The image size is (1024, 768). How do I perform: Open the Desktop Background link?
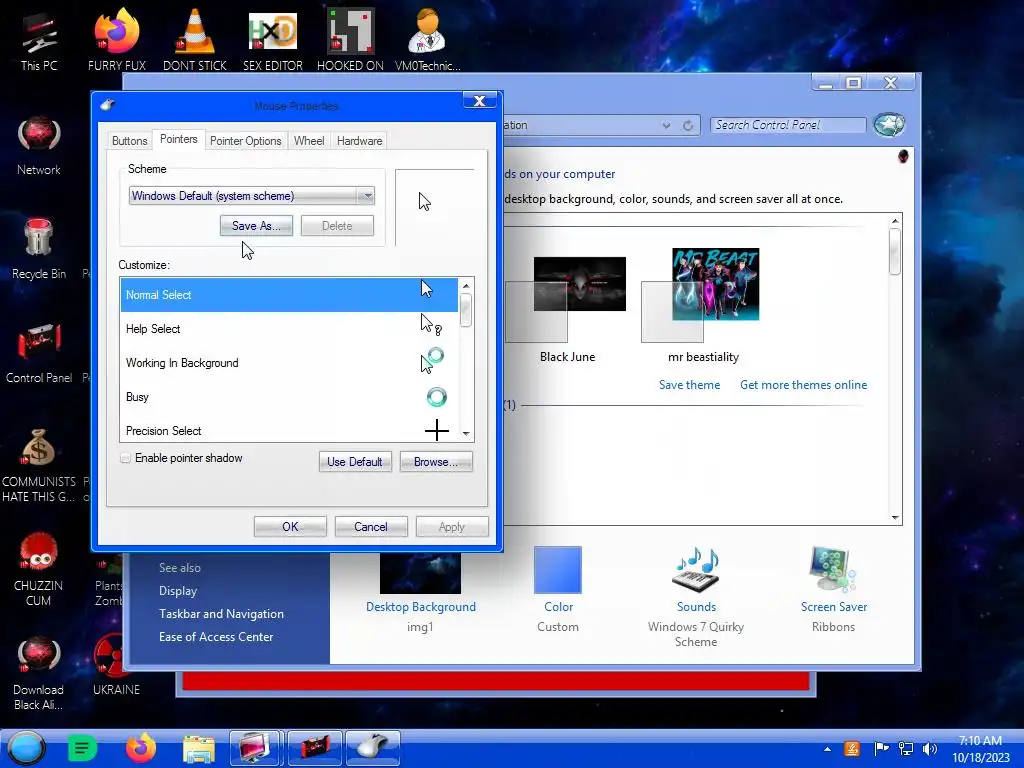tap(421, 607)
